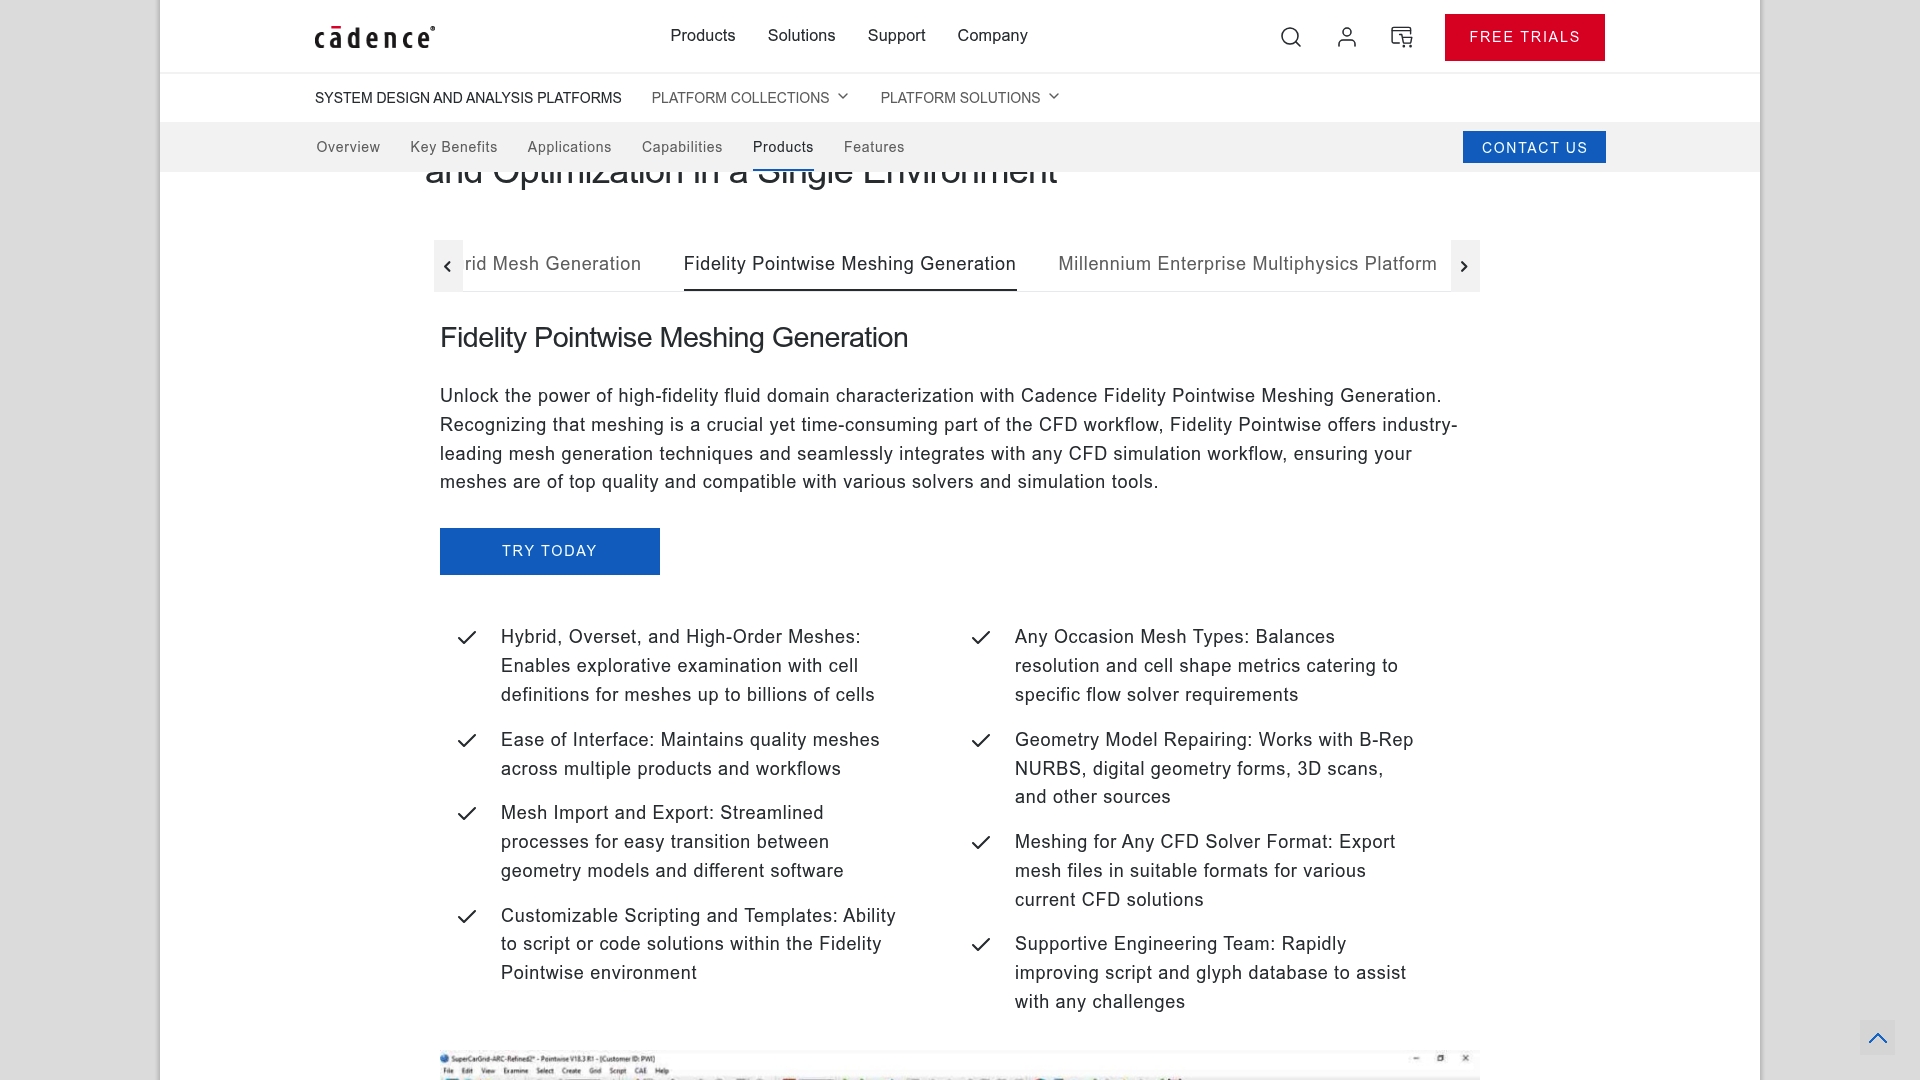Viewport: 1920px width, 1080px height.
Task: Click the Contact Us button
Action: 1534,147
